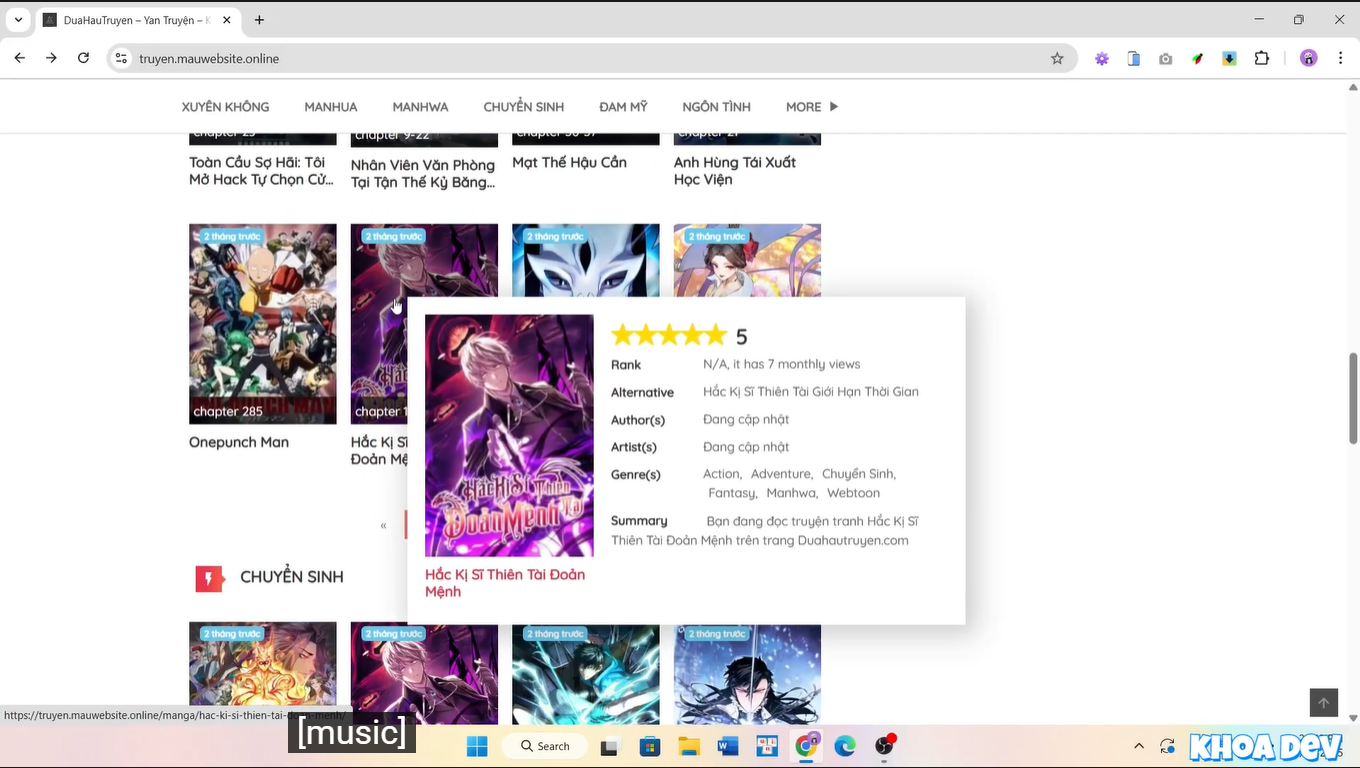This screenshot has width=1360, height=768.
Task: Open the Đam Mỹ category
Action: [x=623, y=107]
